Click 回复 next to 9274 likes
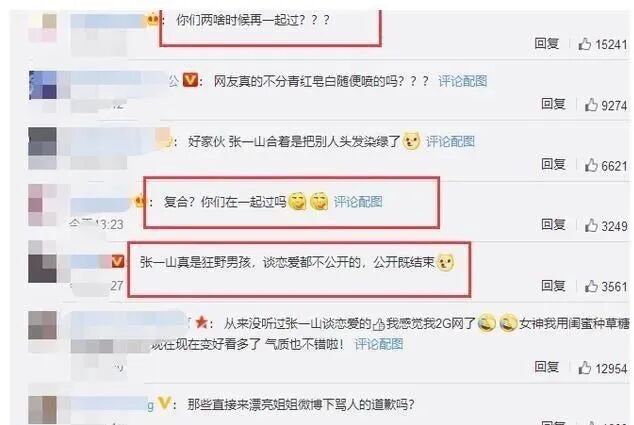Image resolution: width=634 pixels, height=425 pixels. pos(553,104)
